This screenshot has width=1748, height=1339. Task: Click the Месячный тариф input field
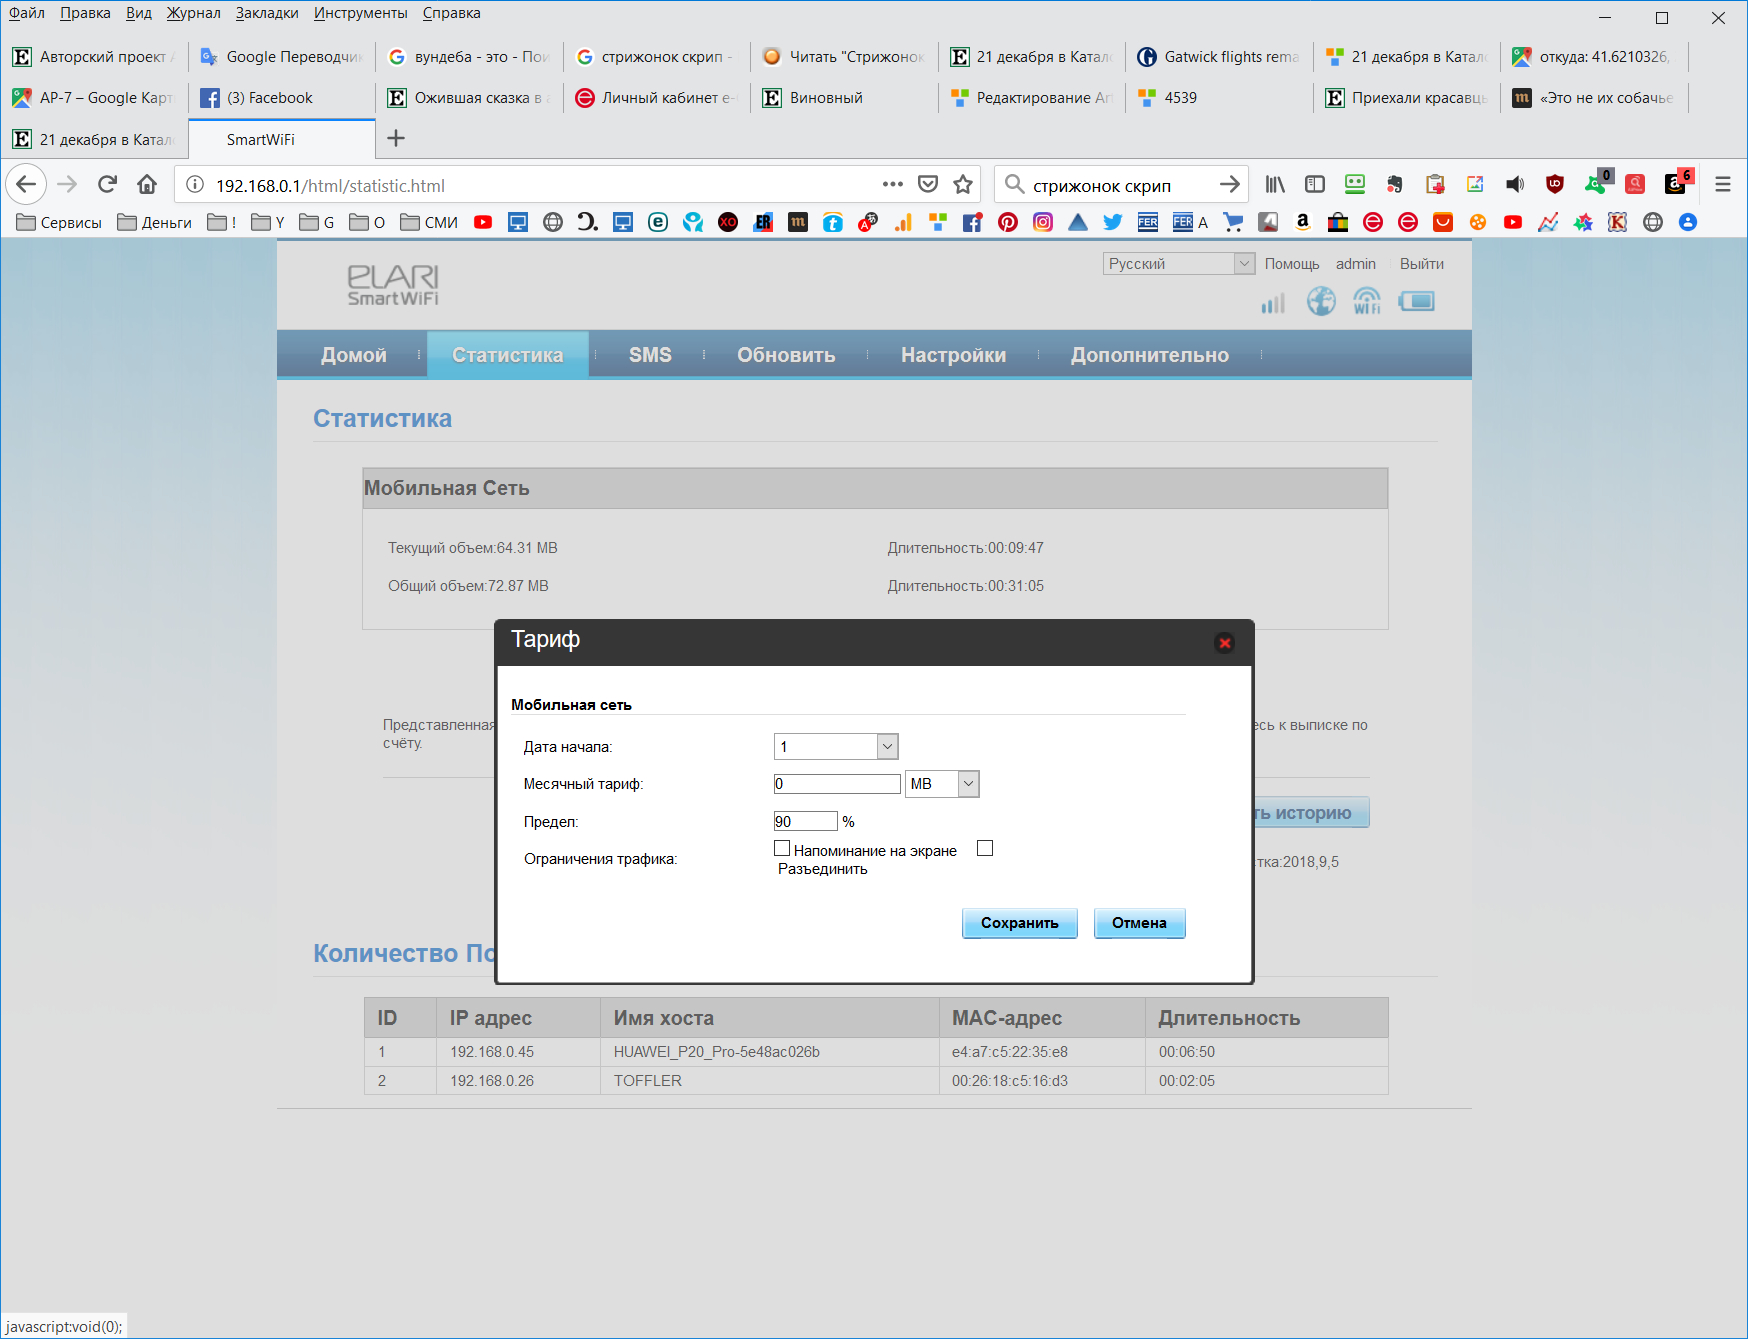pos(837,784)
